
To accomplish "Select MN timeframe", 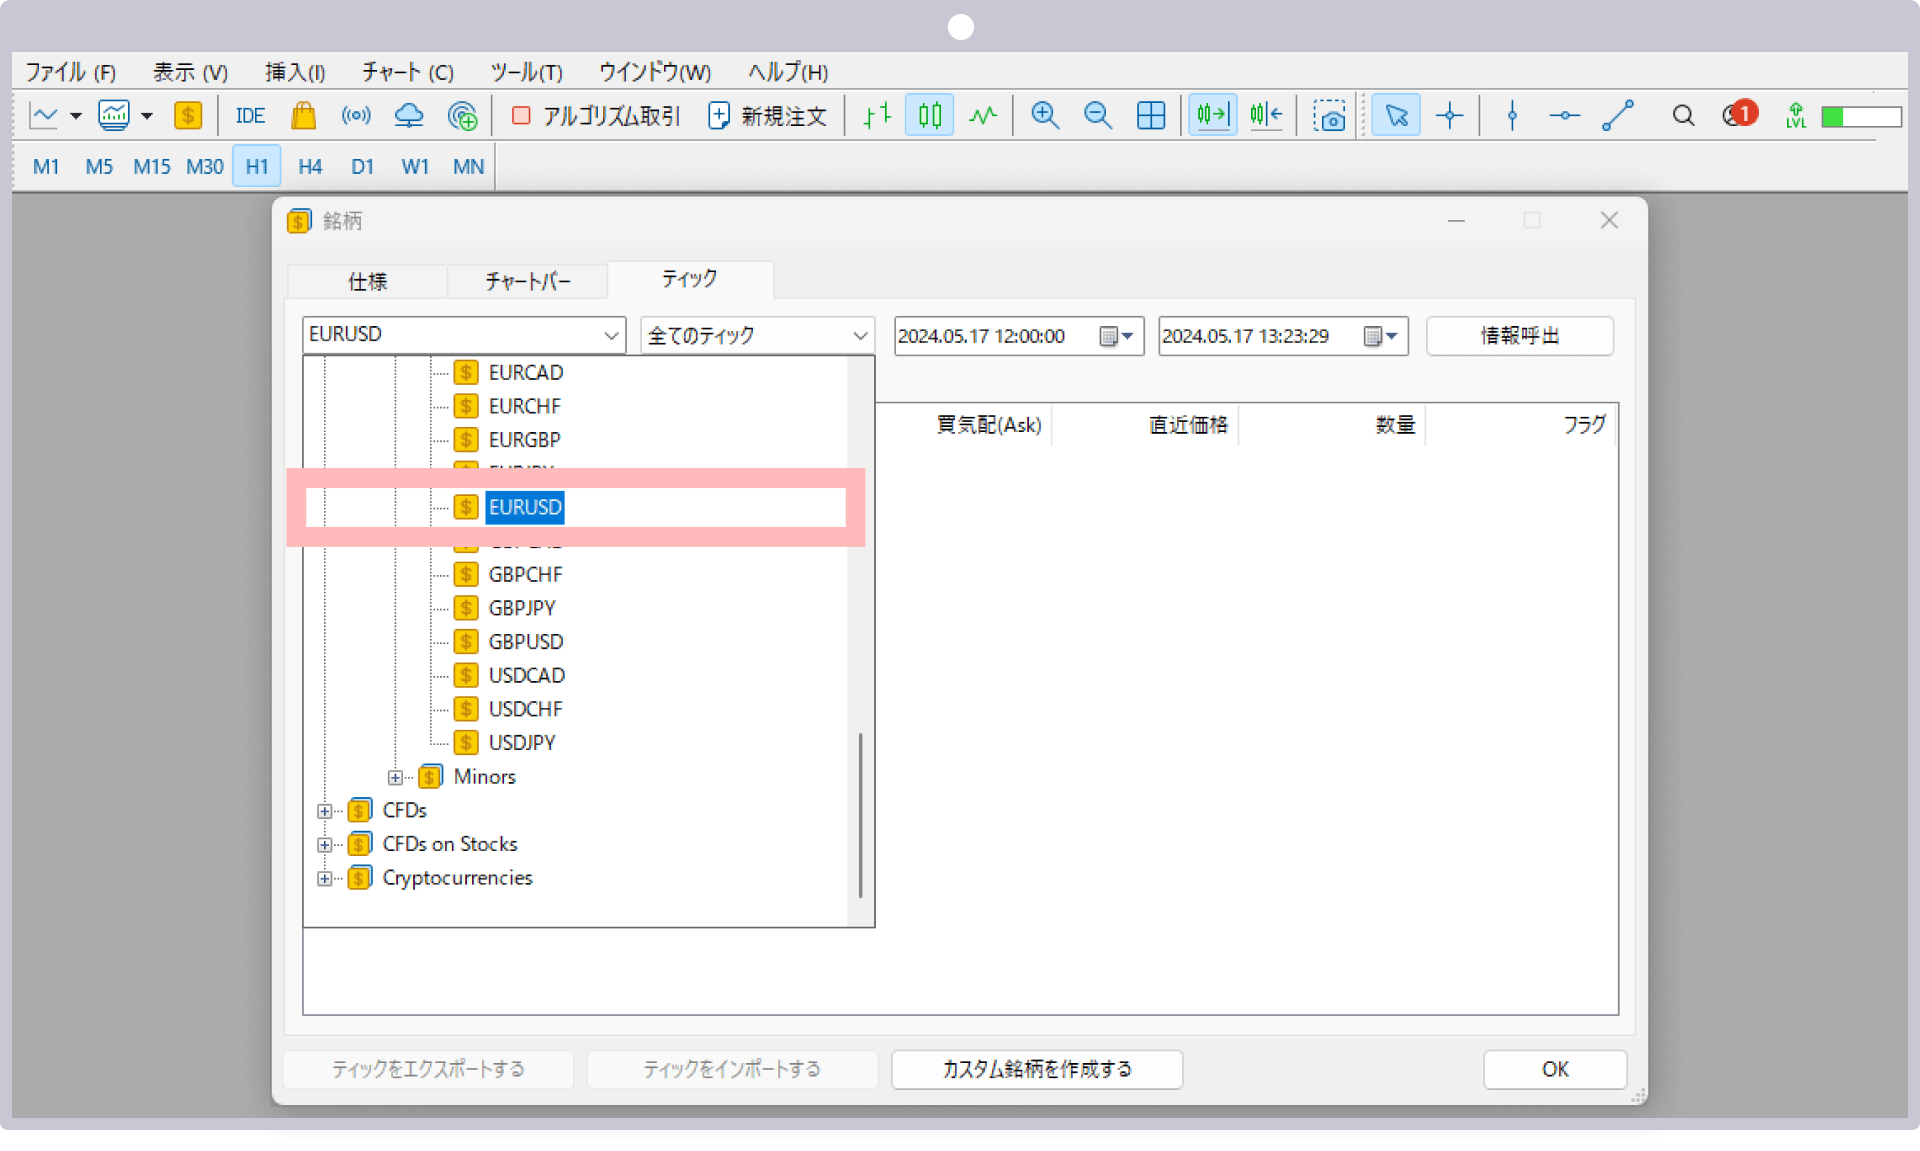I will pyautogui.click(x=468, y=167).
